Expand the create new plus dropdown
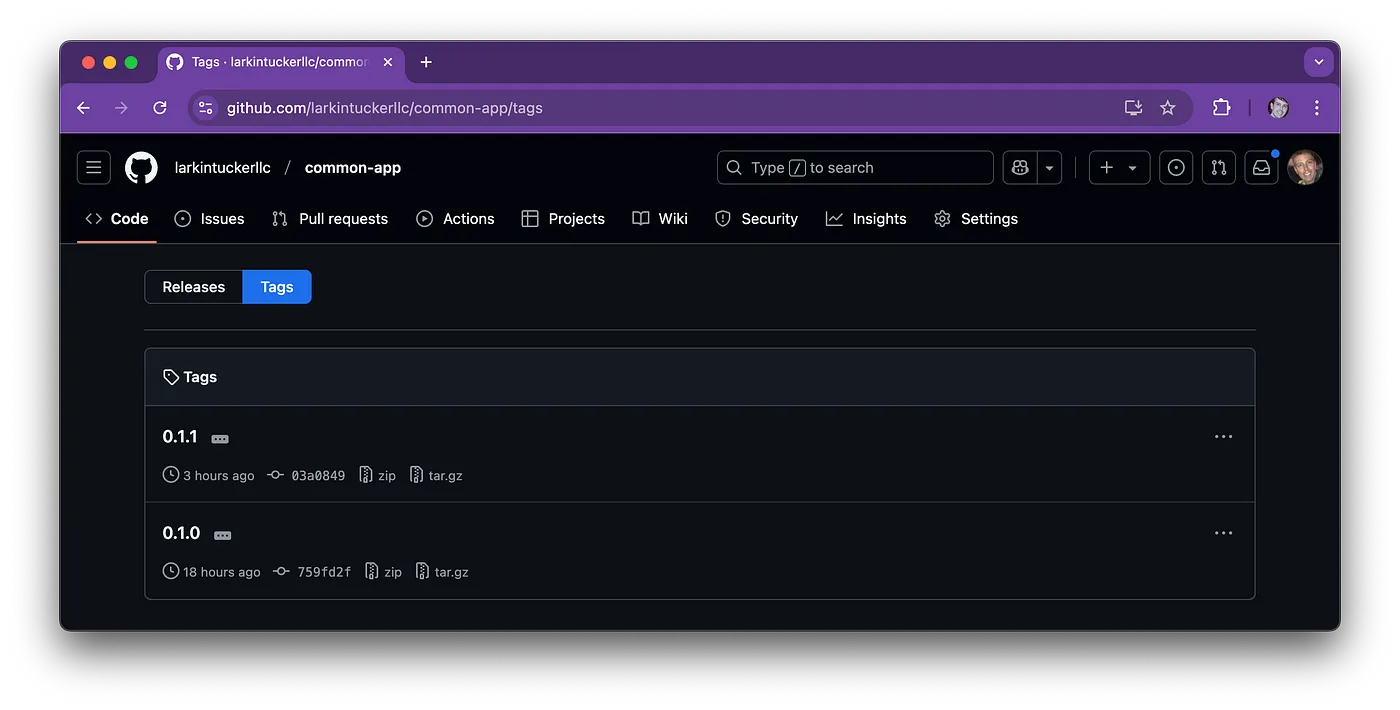The image size is (1400, 710). point(1119,168)
